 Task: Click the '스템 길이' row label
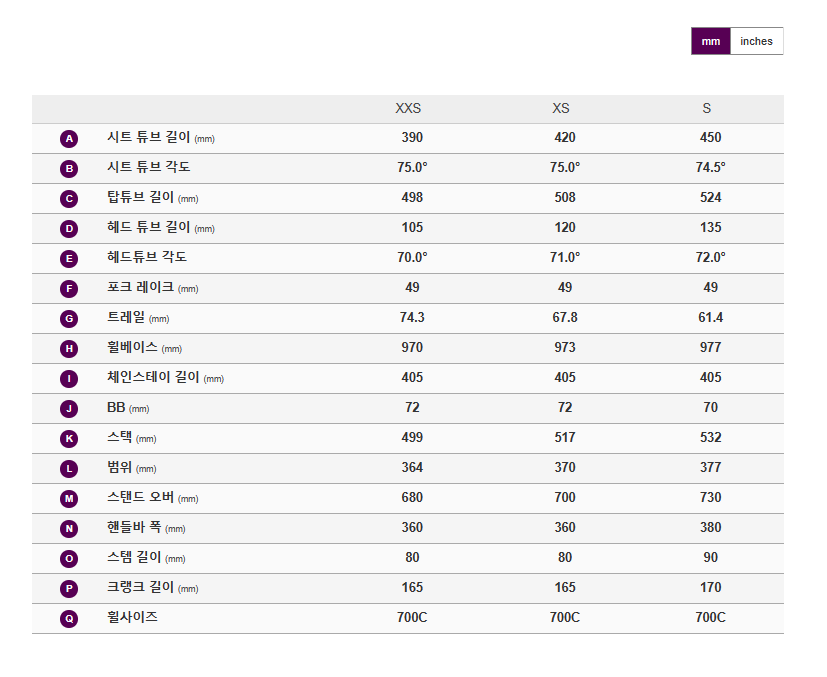134,557
